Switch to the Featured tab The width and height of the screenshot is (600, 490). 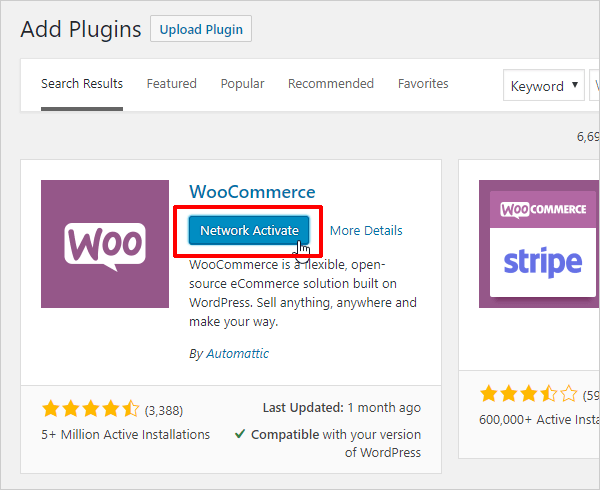[x=171, y=83]
